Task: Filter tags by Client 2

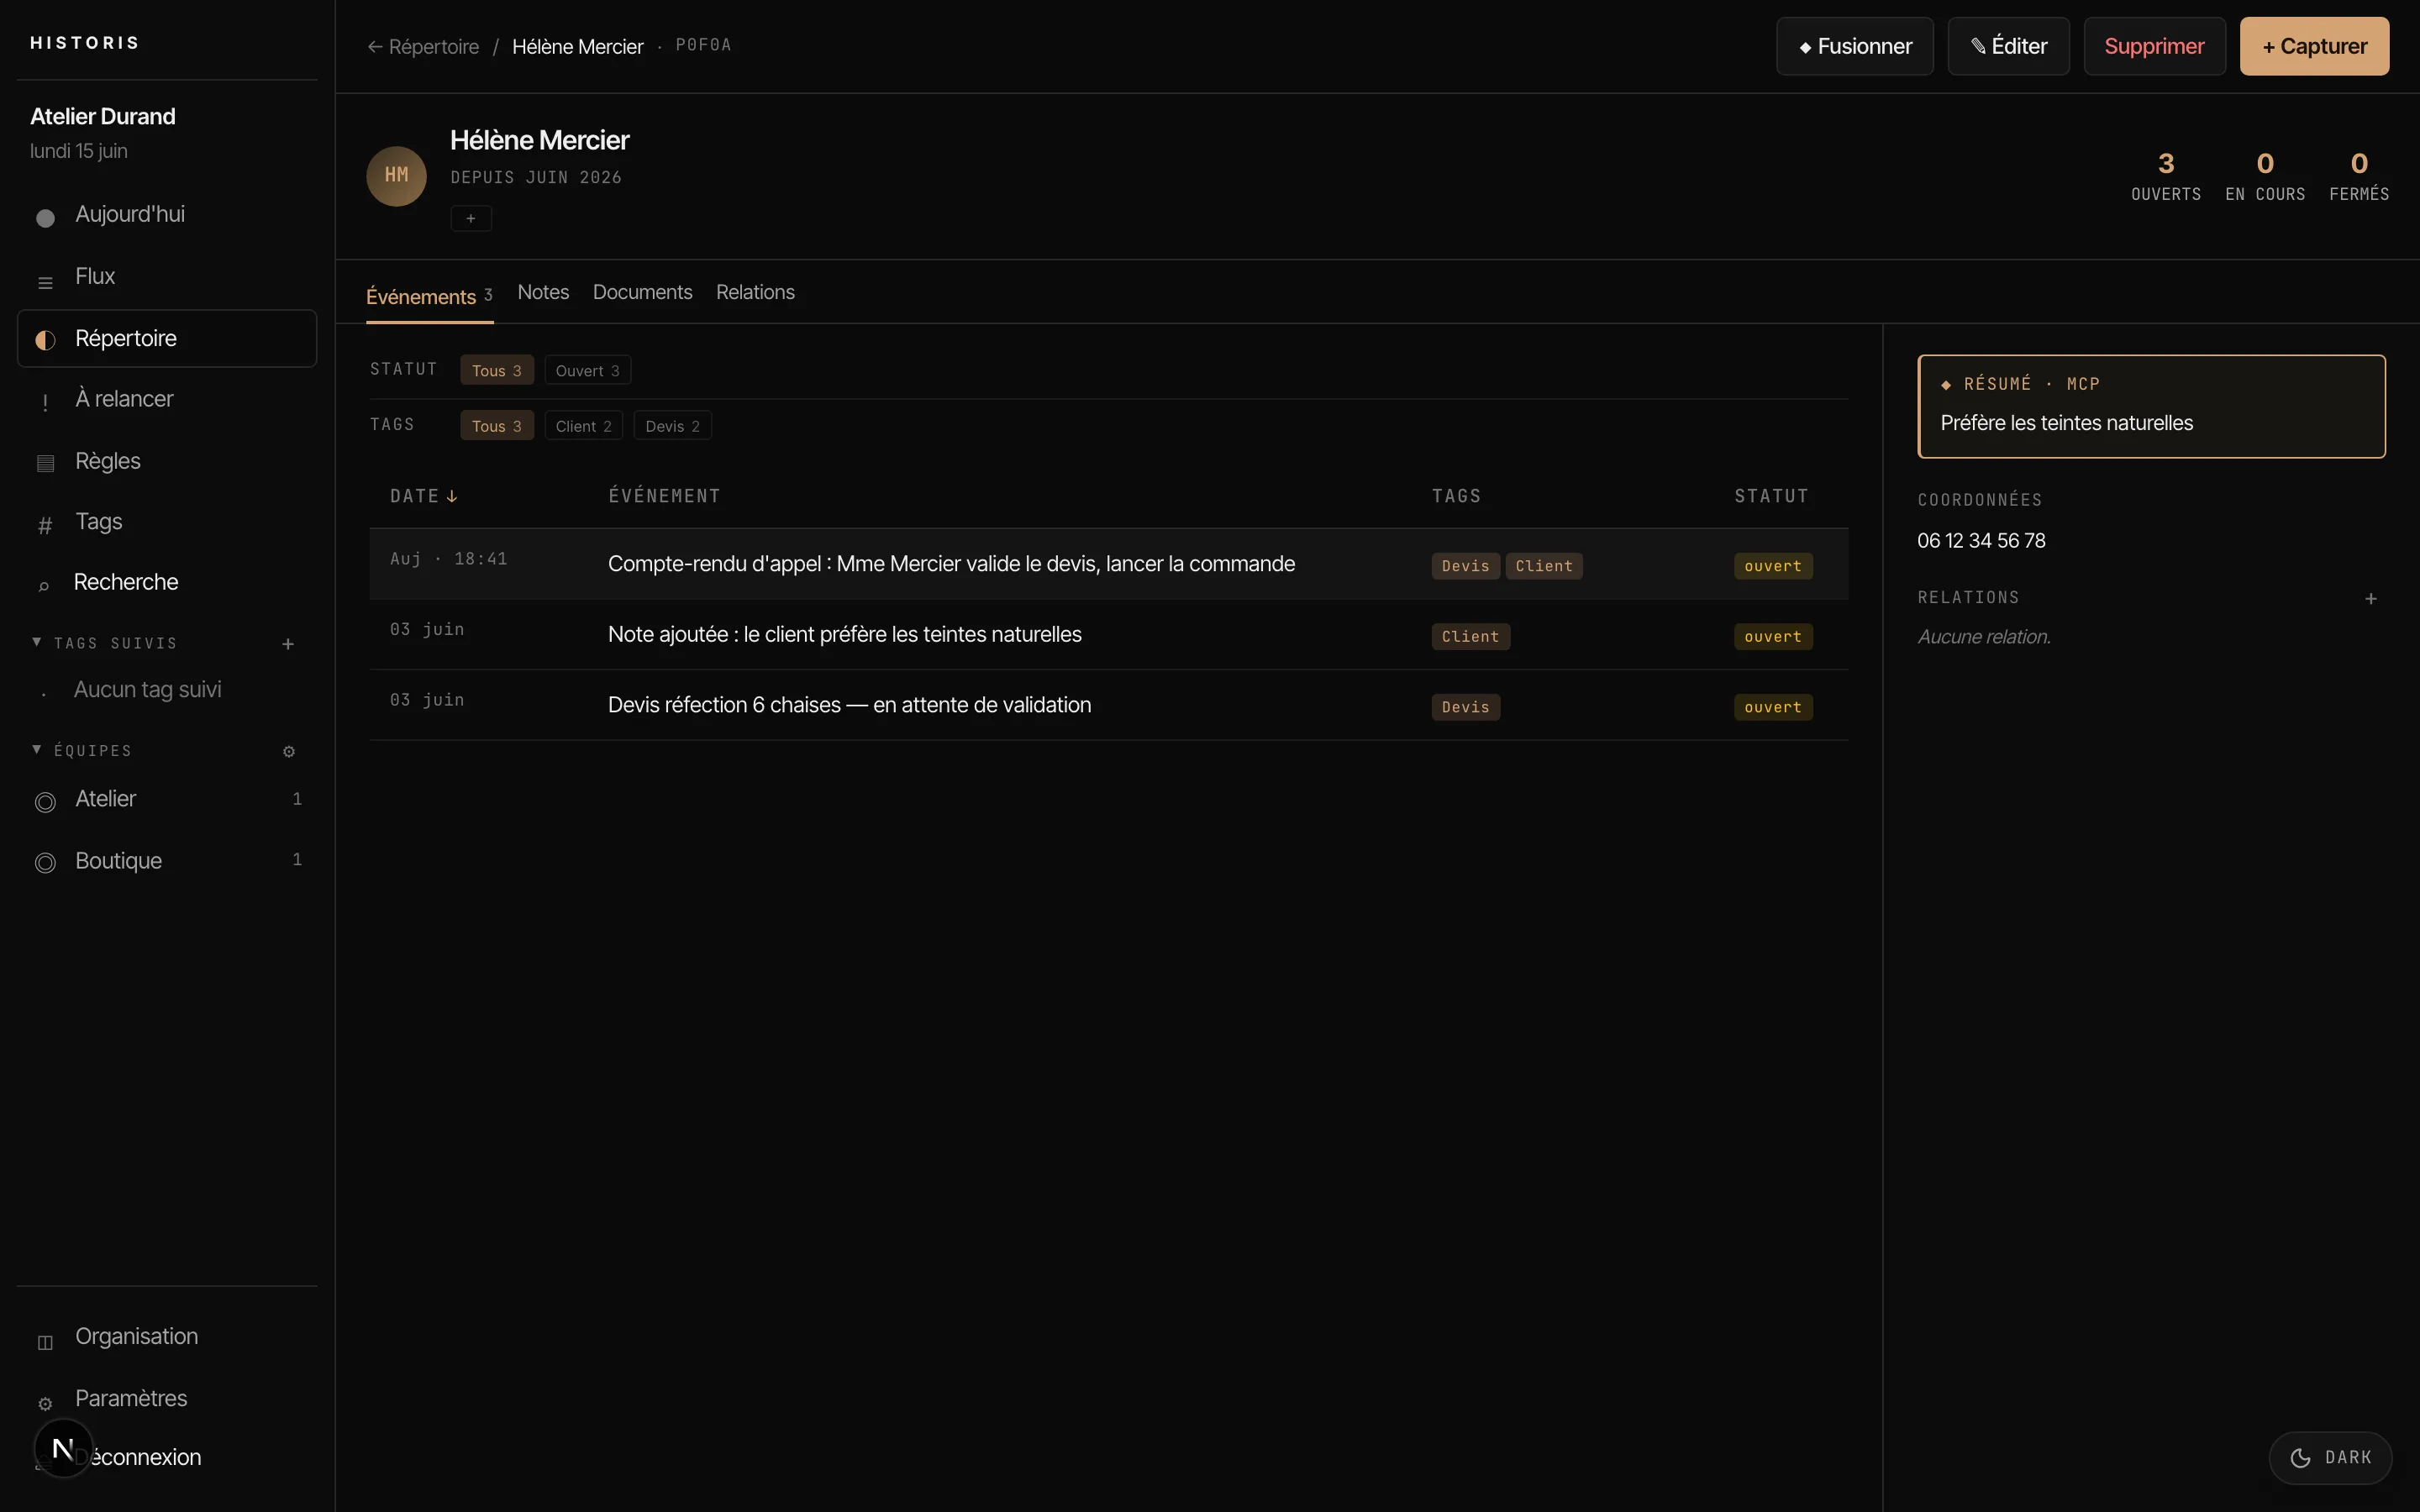Action: [x=584, y=425]
